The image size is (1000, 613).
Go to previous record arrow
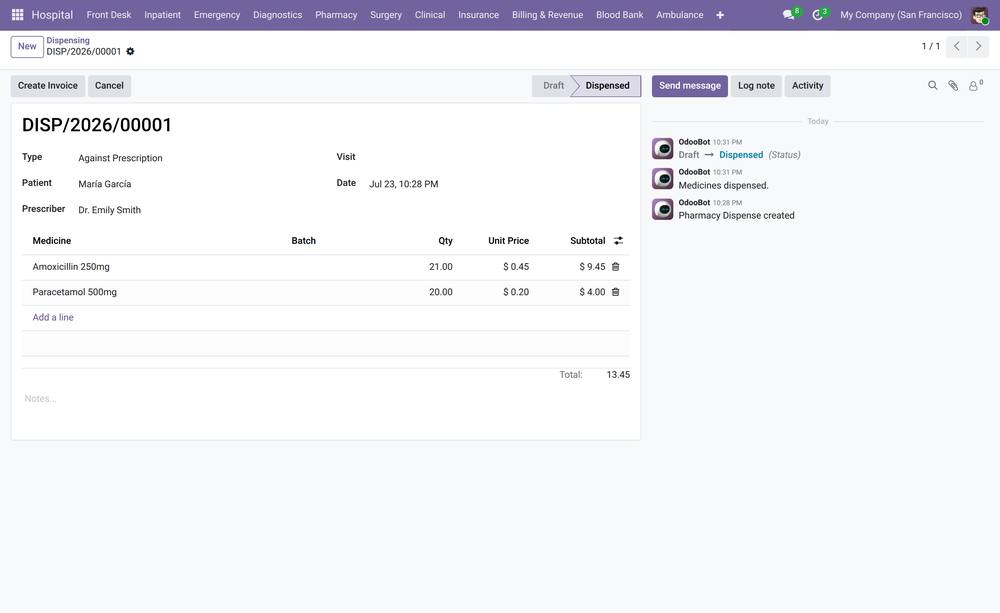[x=957, y=47]
